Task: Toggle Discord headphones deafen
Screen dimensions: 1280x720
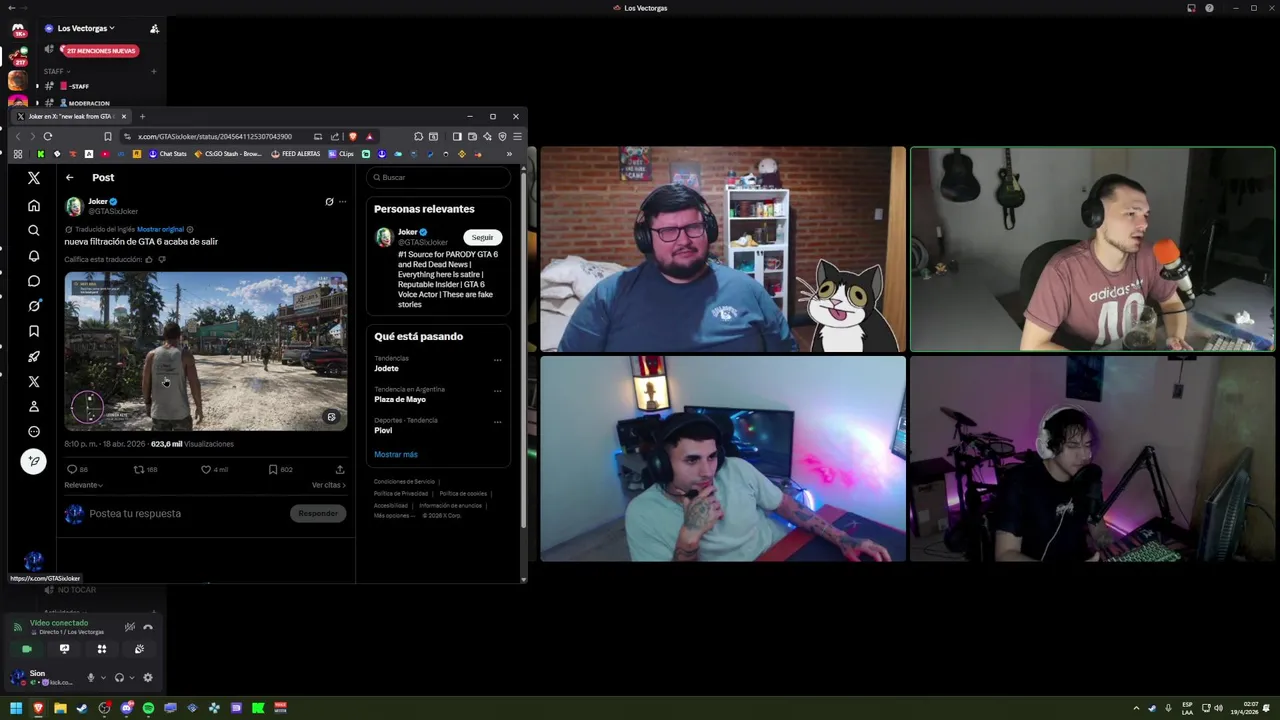Action: tap(119, 677)
